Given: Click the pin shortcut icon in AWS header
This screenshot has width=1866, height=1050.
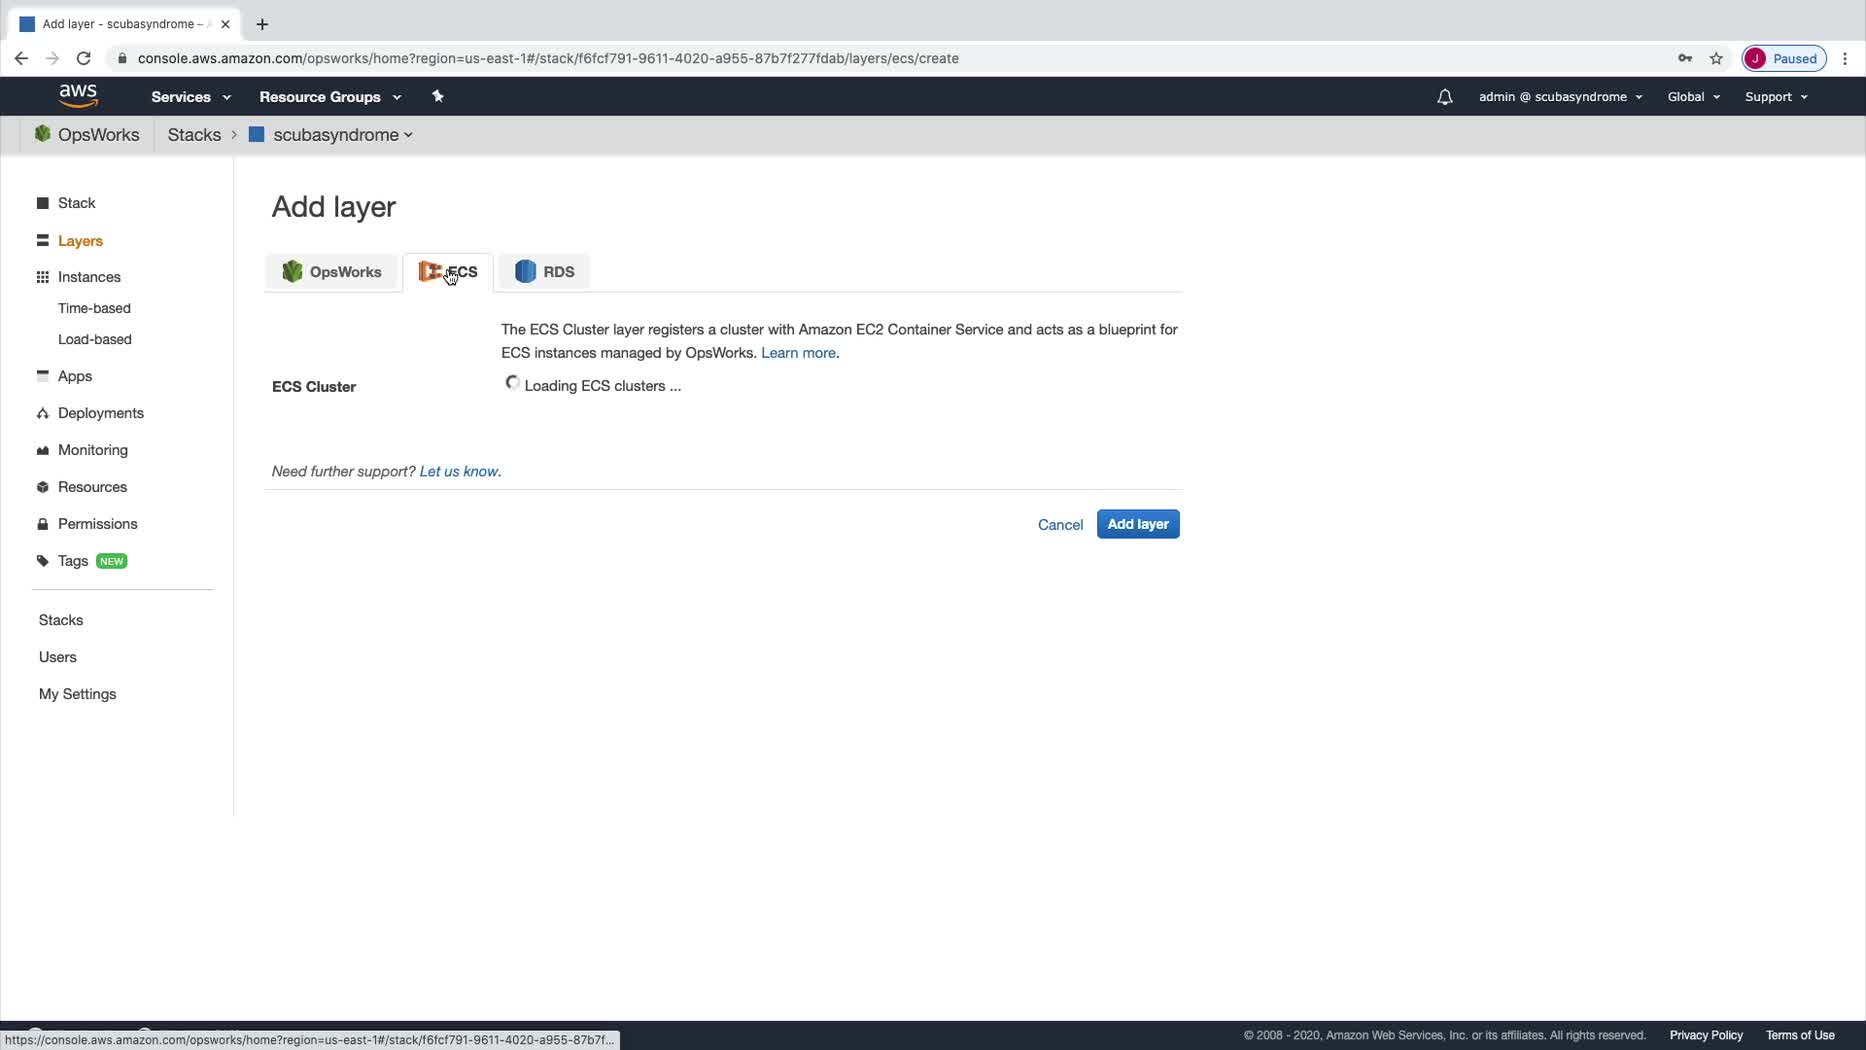Looking at the screenshot, I should coord(437,96).
